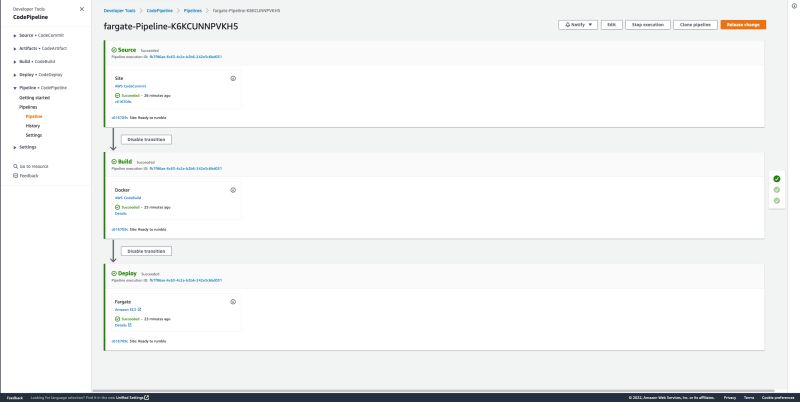Close the Developer Tools navigation panel
Screen dimensions: 800x402
coord(82,9)
